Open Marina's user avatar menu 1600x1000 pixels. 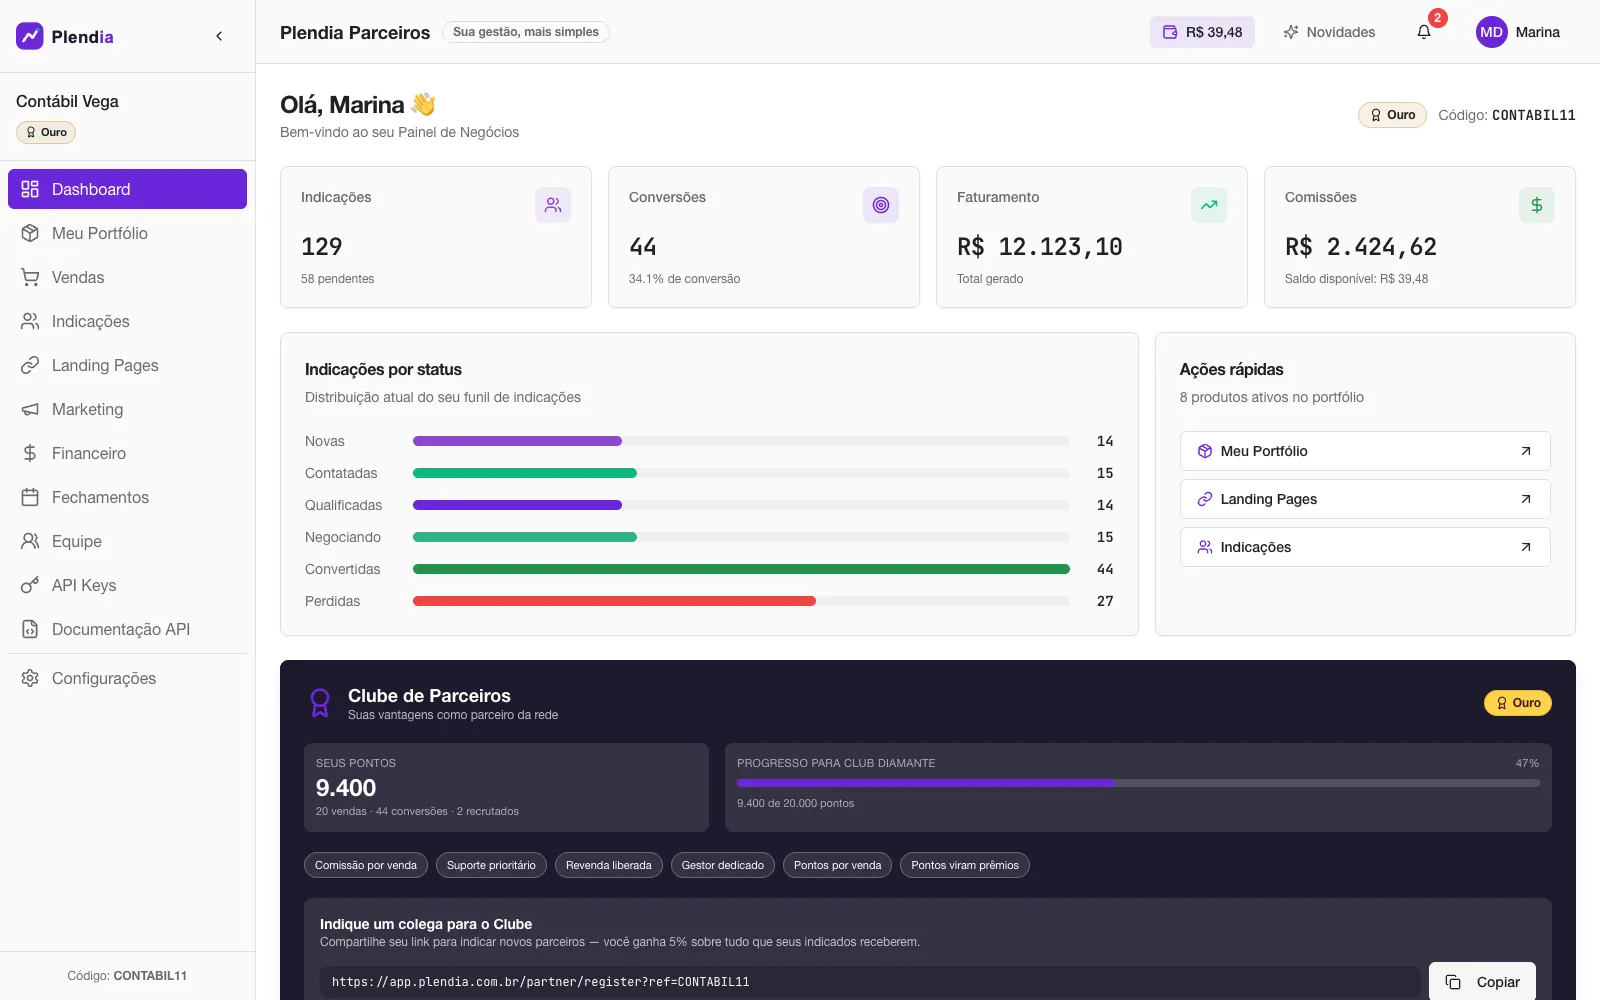[1518, 32]
